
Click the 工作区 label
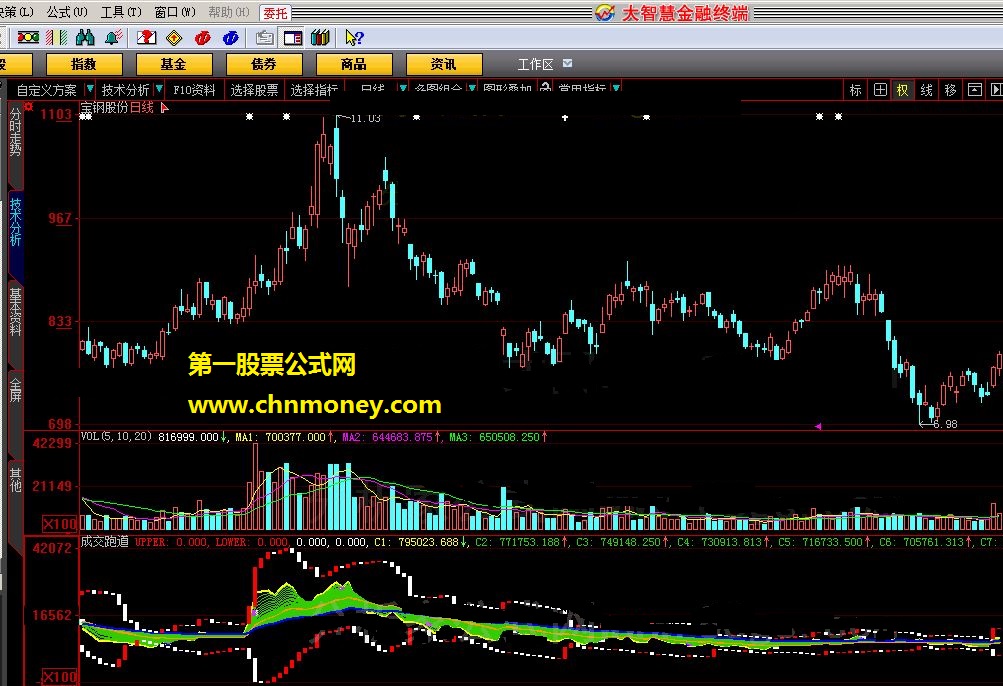(x=535, y=64)
